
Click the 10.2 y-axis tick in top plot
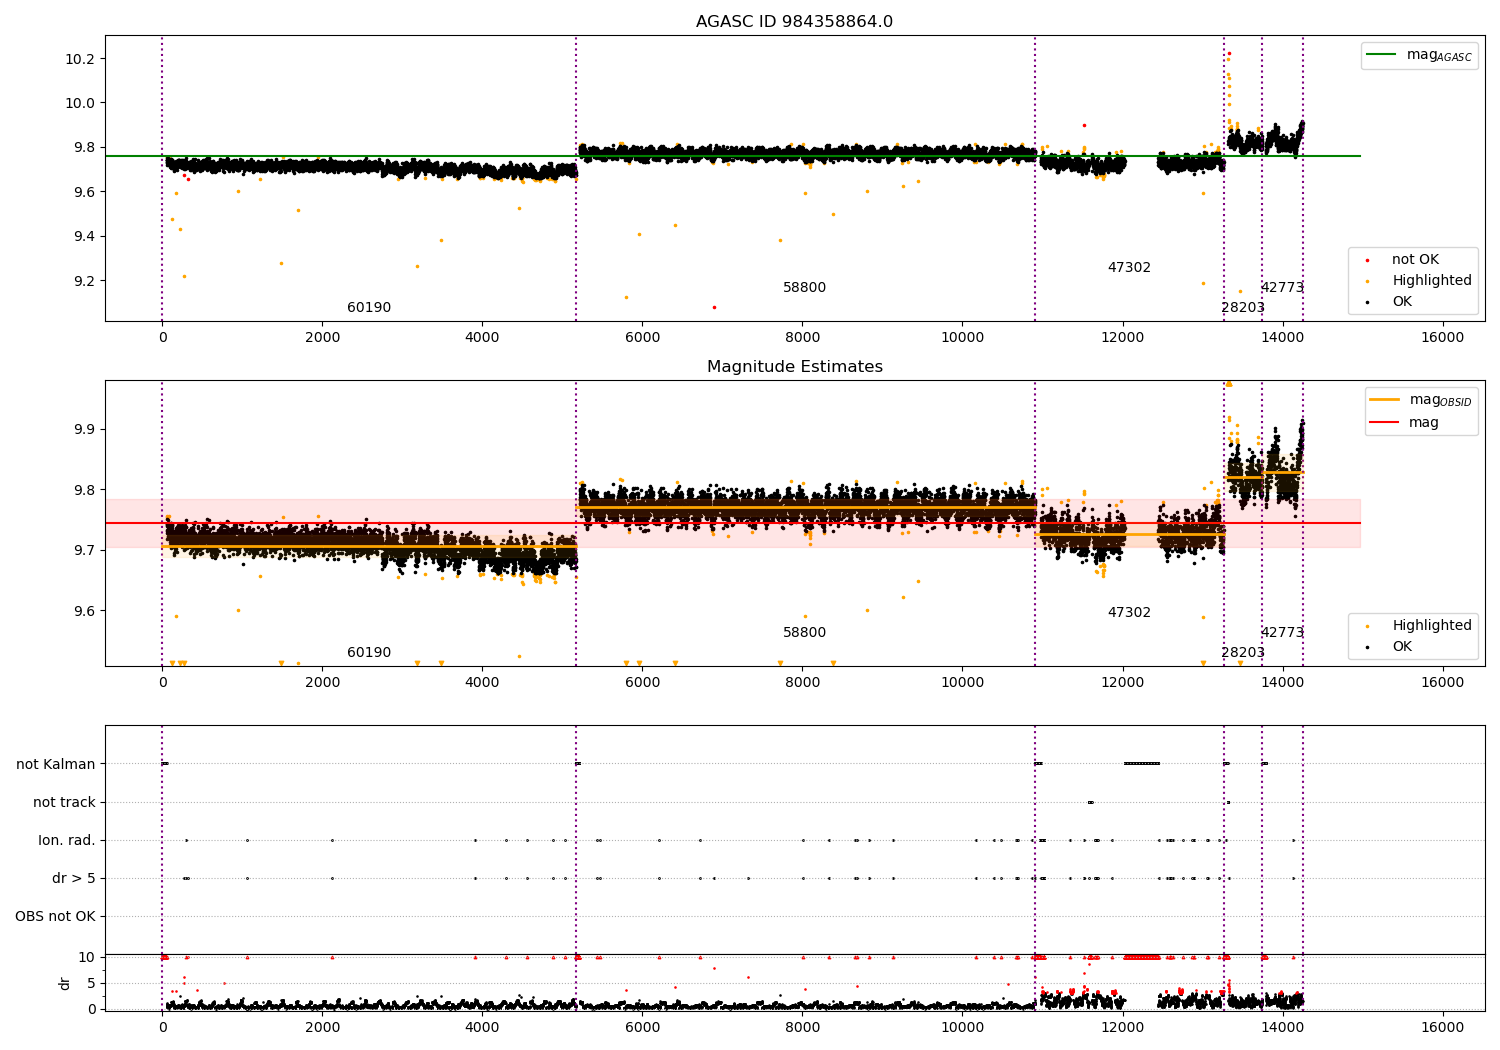[80, 59]
